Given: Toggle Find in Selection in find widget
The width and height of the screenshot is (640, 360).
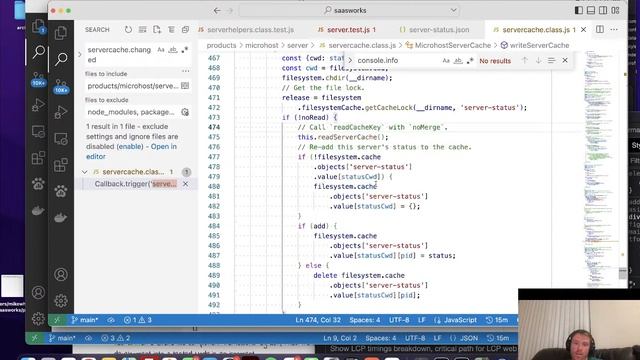Looking at the screenshot, I should 551,60.
